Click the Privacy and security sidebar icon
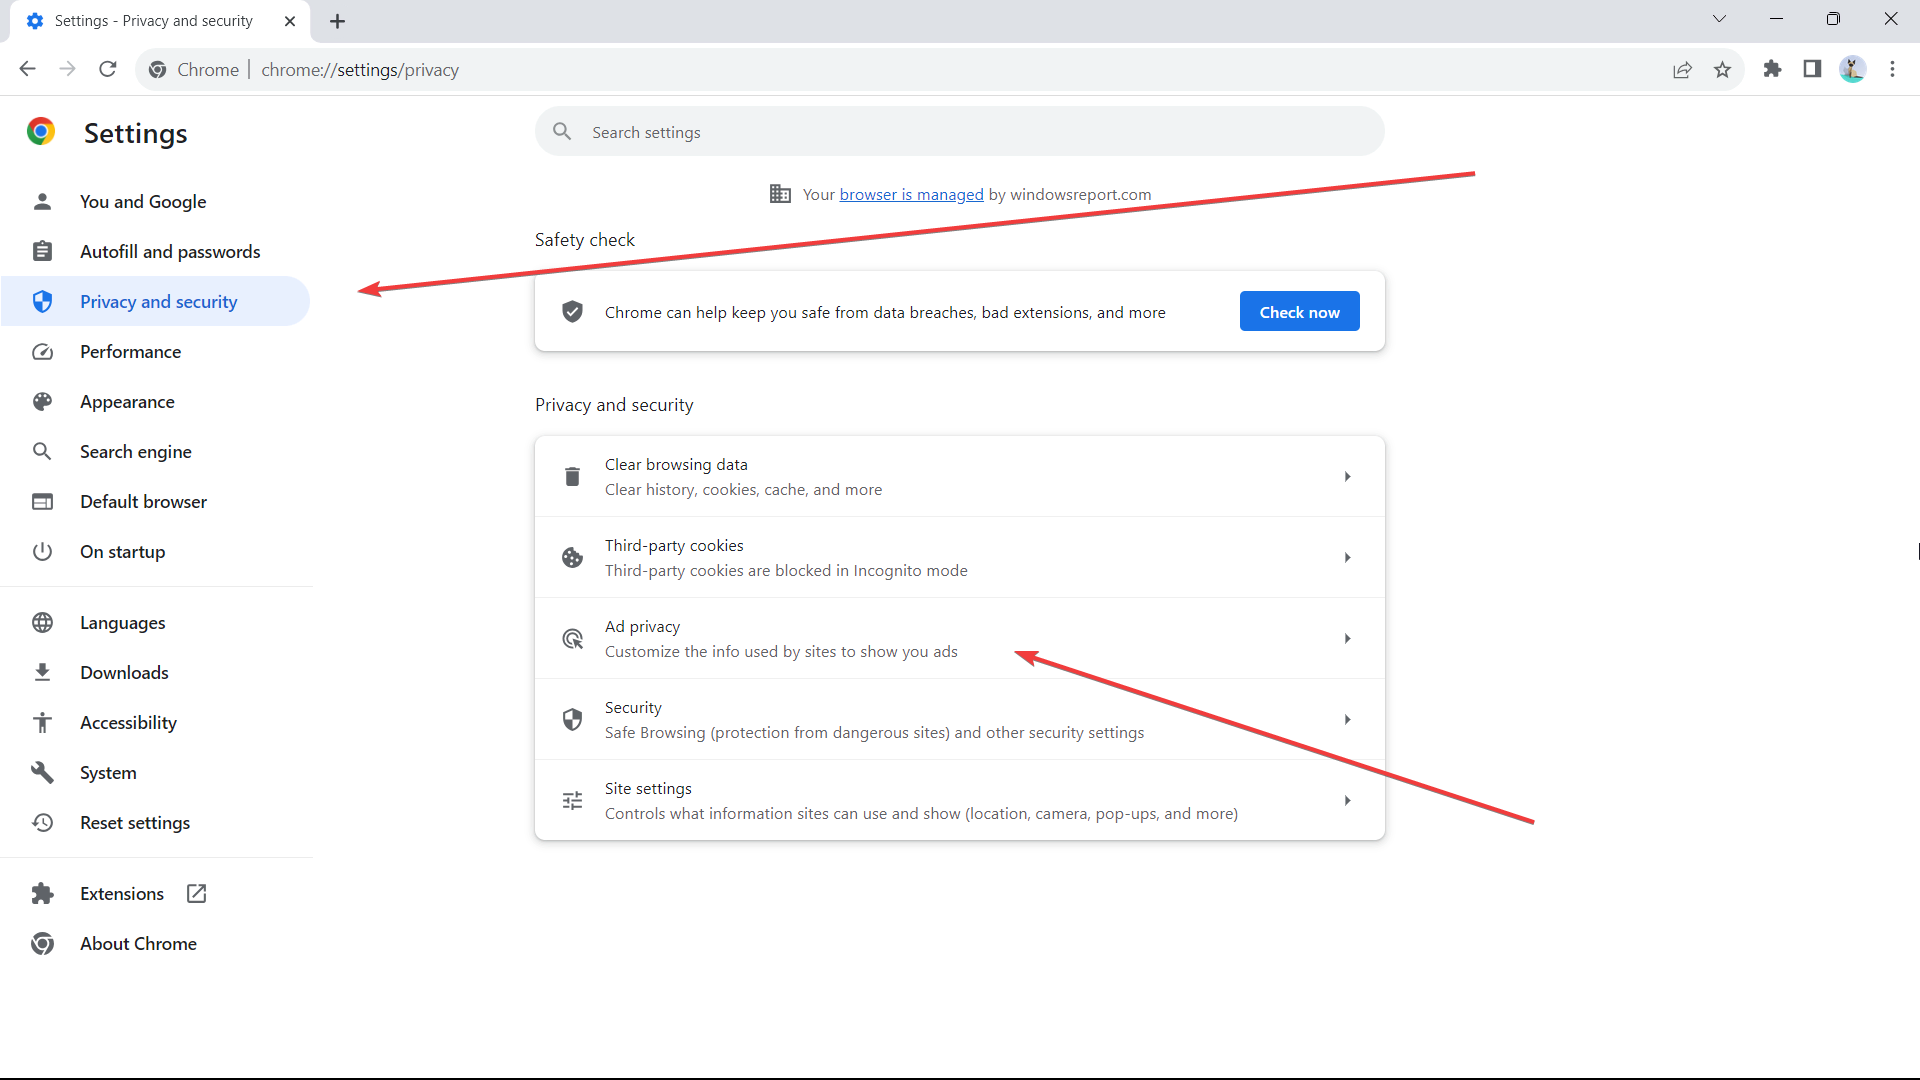 [x=42, y=301]
